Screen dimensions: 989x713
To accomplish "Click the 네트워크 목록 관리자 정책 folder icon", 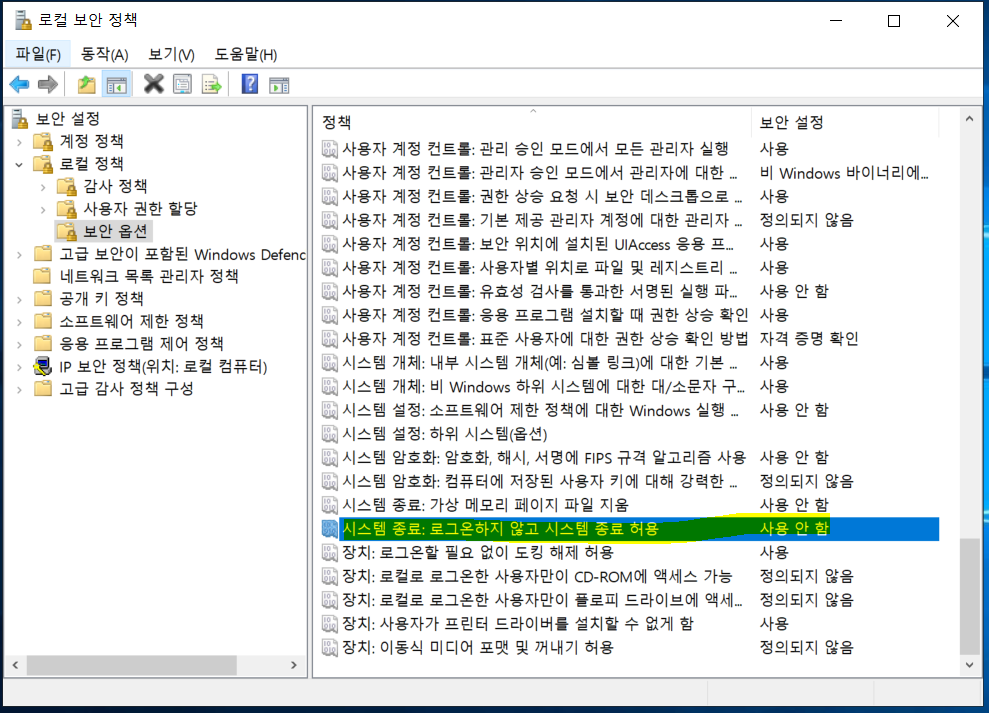I will pyautogui.click(x=43, y=276).
